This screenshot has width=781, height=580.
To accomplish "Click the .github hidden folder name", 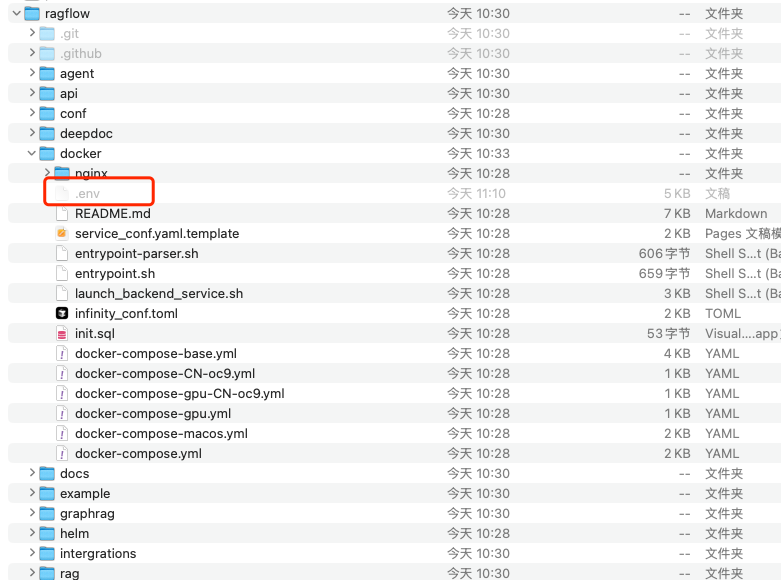I will [80, 53].
